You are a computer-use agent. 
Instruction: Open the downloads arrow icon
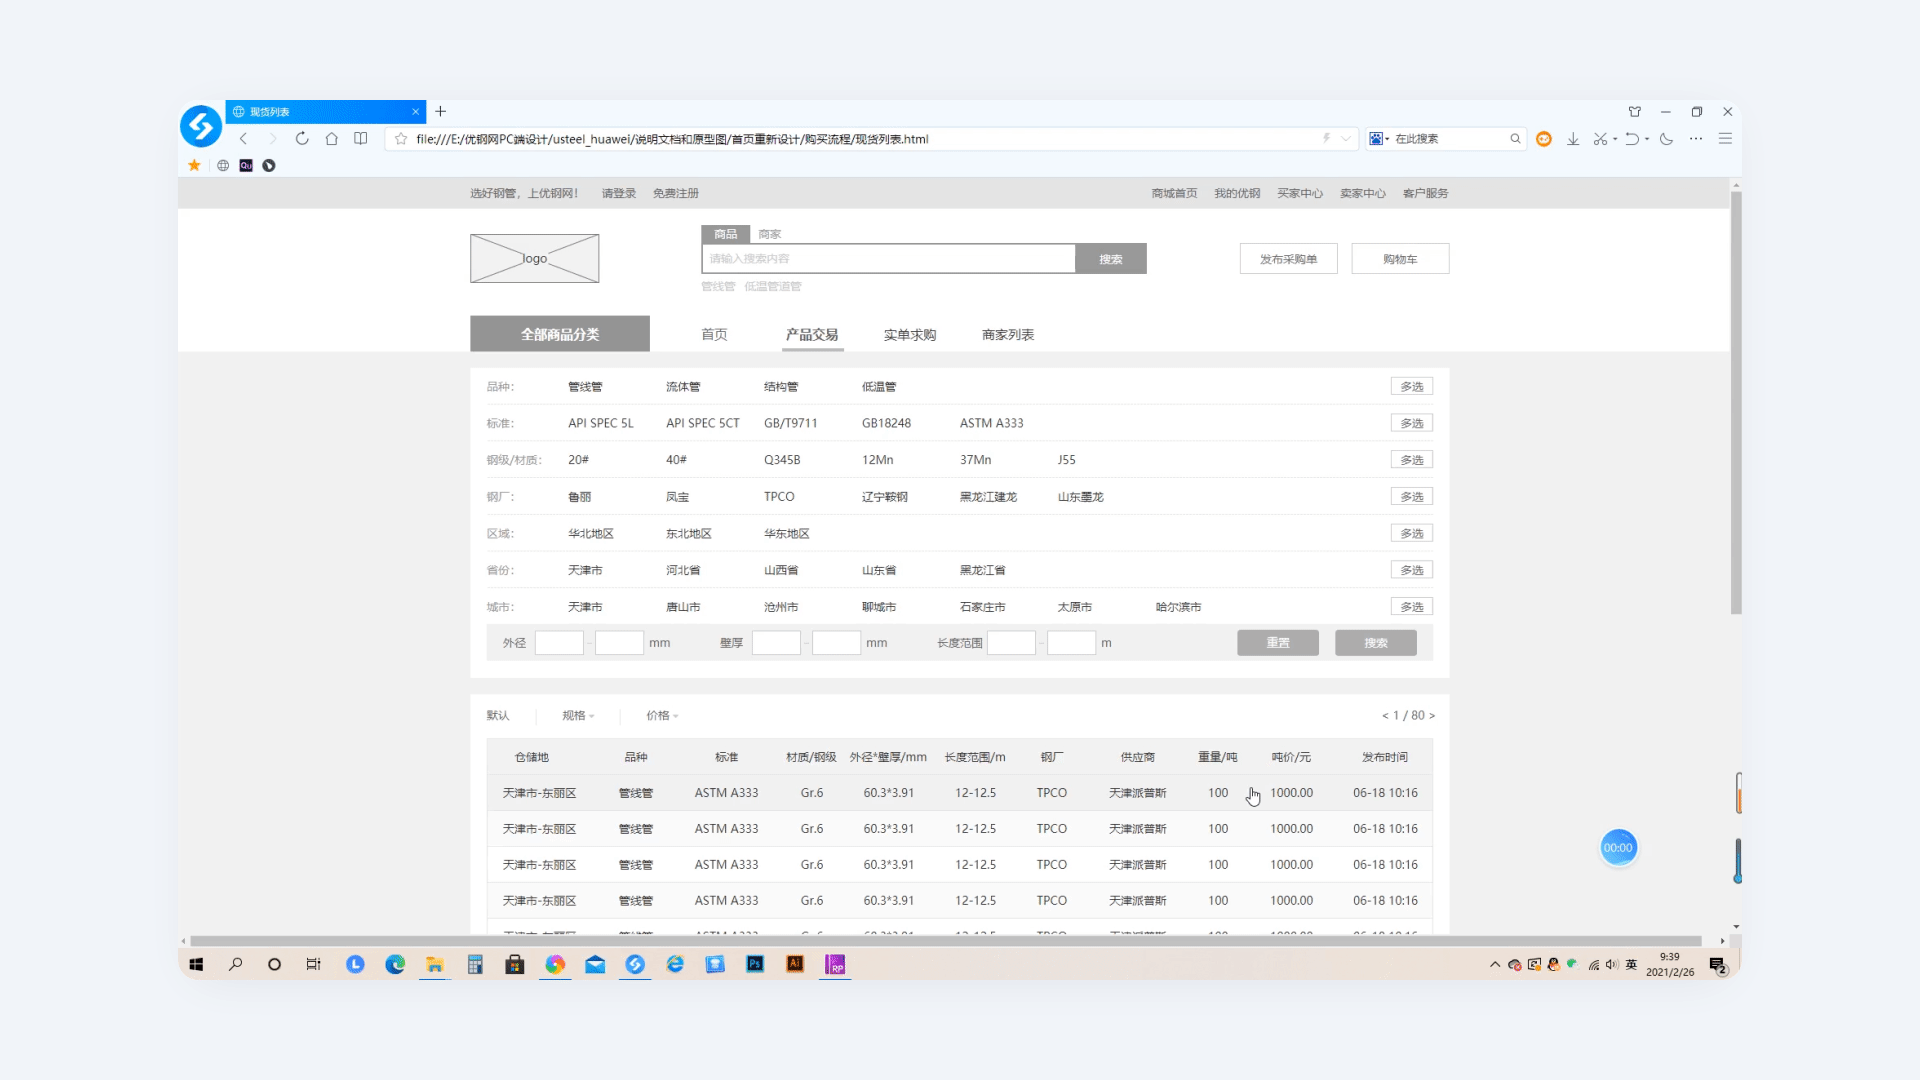tap(1573, 139)
